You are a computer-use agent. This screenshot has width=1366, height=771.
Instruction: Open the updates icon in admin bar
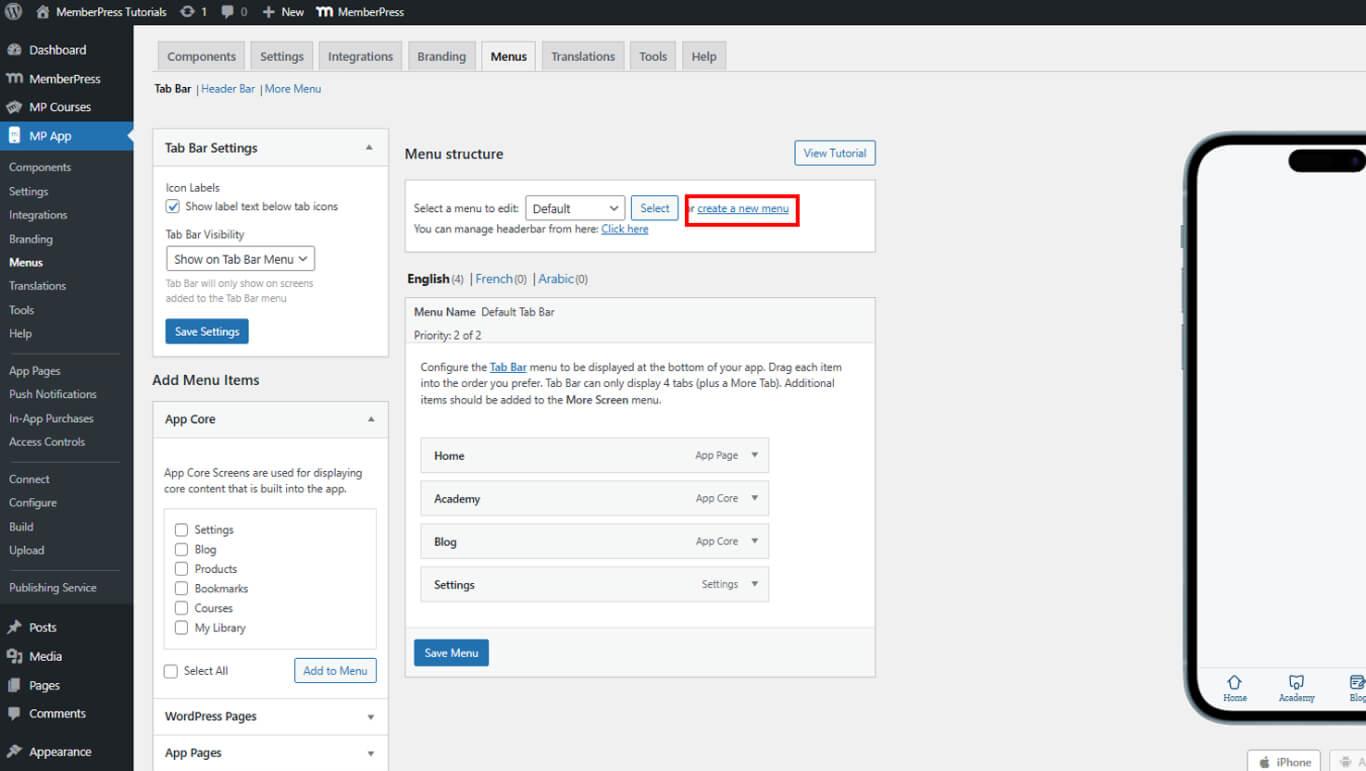coord(187,12)
